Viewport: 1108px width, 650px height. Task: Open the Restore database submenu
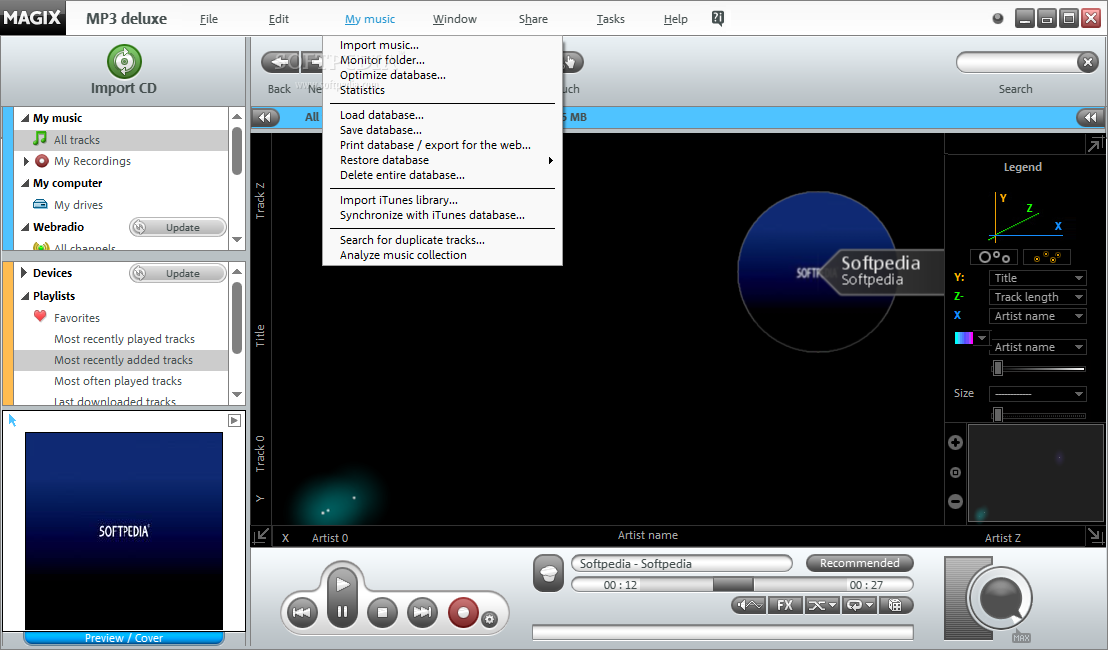pos(442,160)
